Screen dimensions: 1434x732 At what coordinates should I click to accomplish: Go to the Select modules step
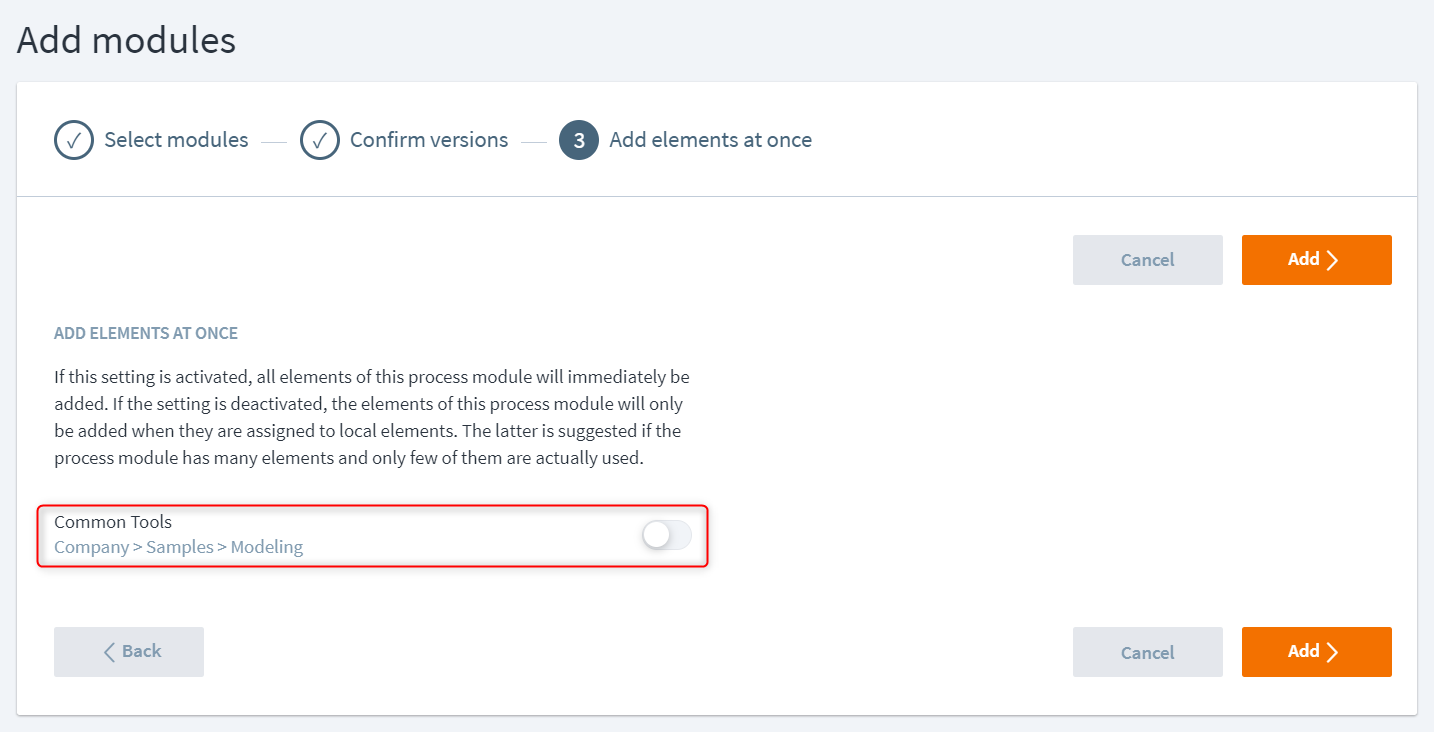(176, 140)
